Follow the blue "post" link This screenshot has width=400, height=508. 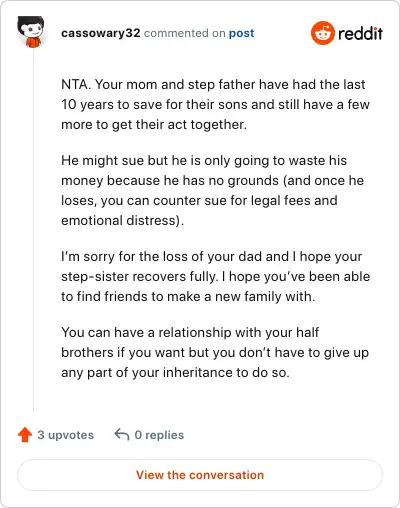241,33
